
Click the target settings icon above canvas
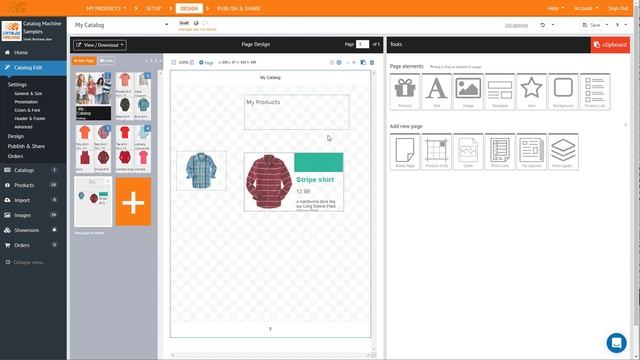tap(339, 62)
